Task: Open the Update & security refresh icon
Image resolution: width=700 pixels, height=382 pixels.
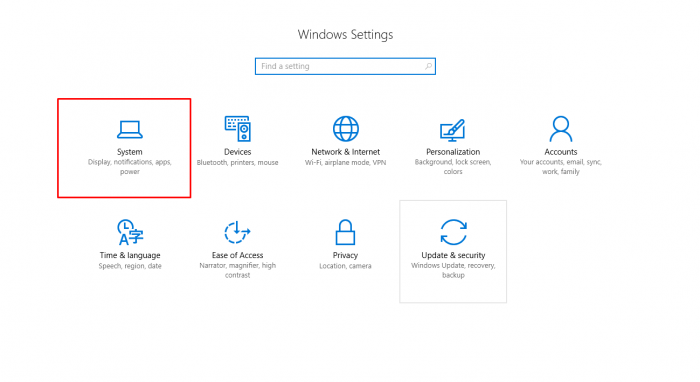Action: (x=453, y=232)
